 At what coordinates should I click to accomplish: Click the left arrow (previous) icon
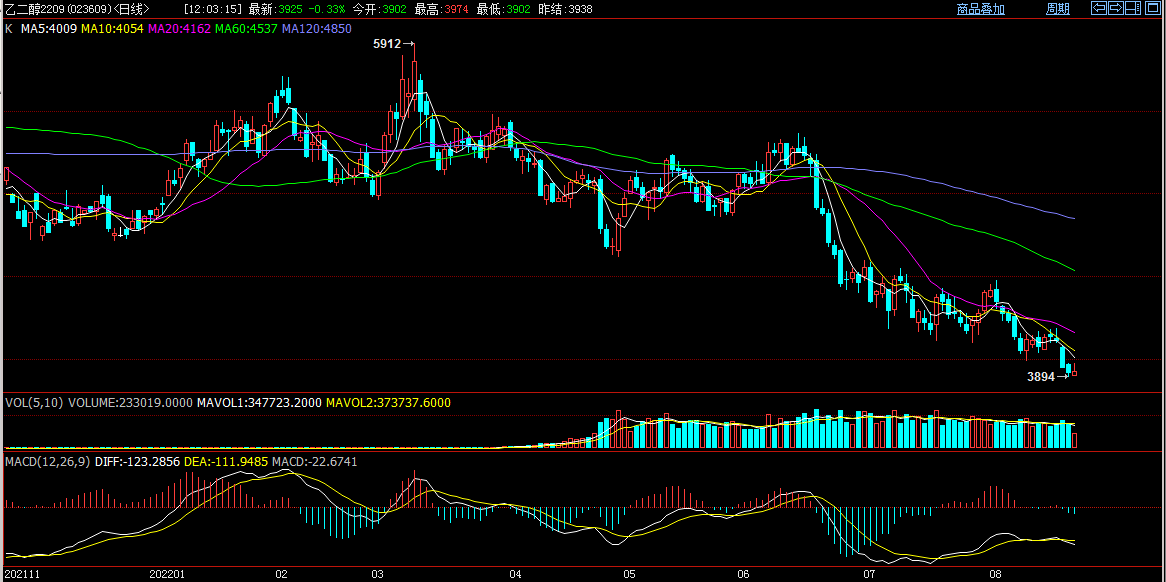(1099, 8)
